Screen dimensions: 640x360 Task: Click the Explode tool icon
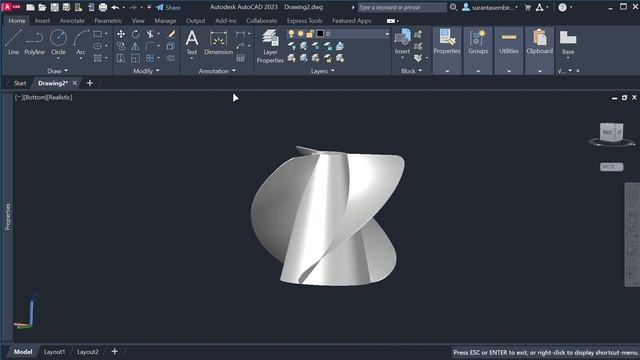pos(171,46)
